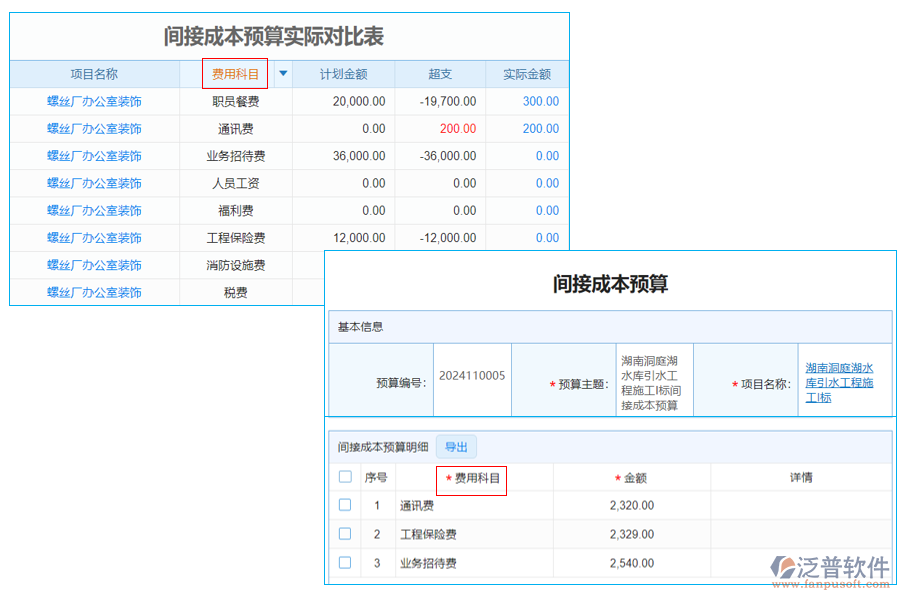900x600 pixels.
Task: Check the checkbox for row 3 业务招待费
Action: pos(345,561)
